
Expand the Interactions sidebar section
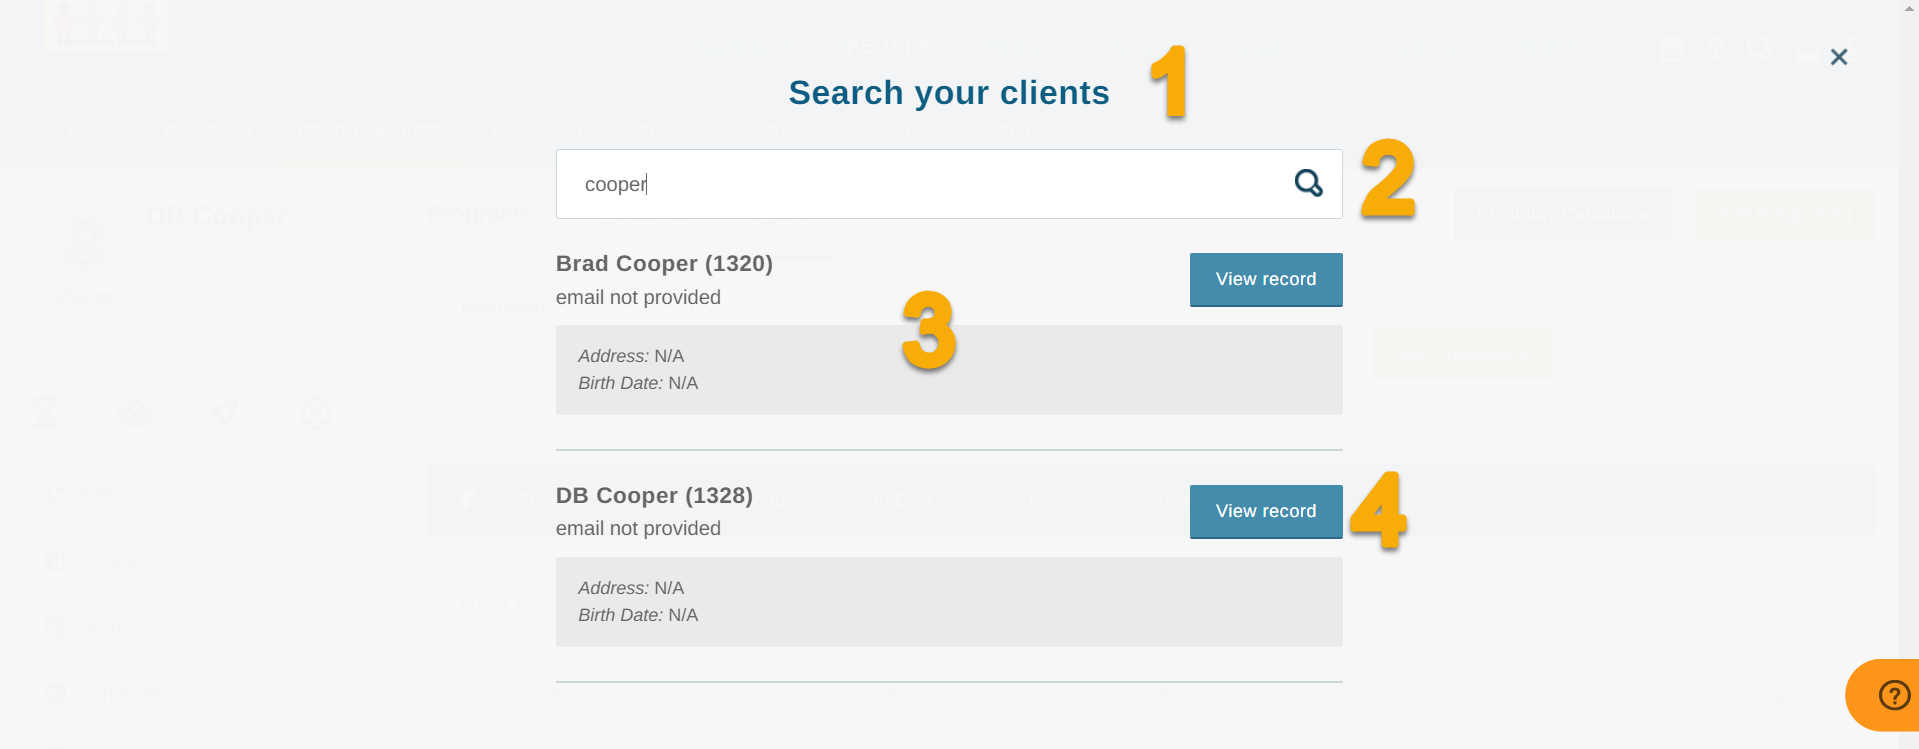pos(308,494)
